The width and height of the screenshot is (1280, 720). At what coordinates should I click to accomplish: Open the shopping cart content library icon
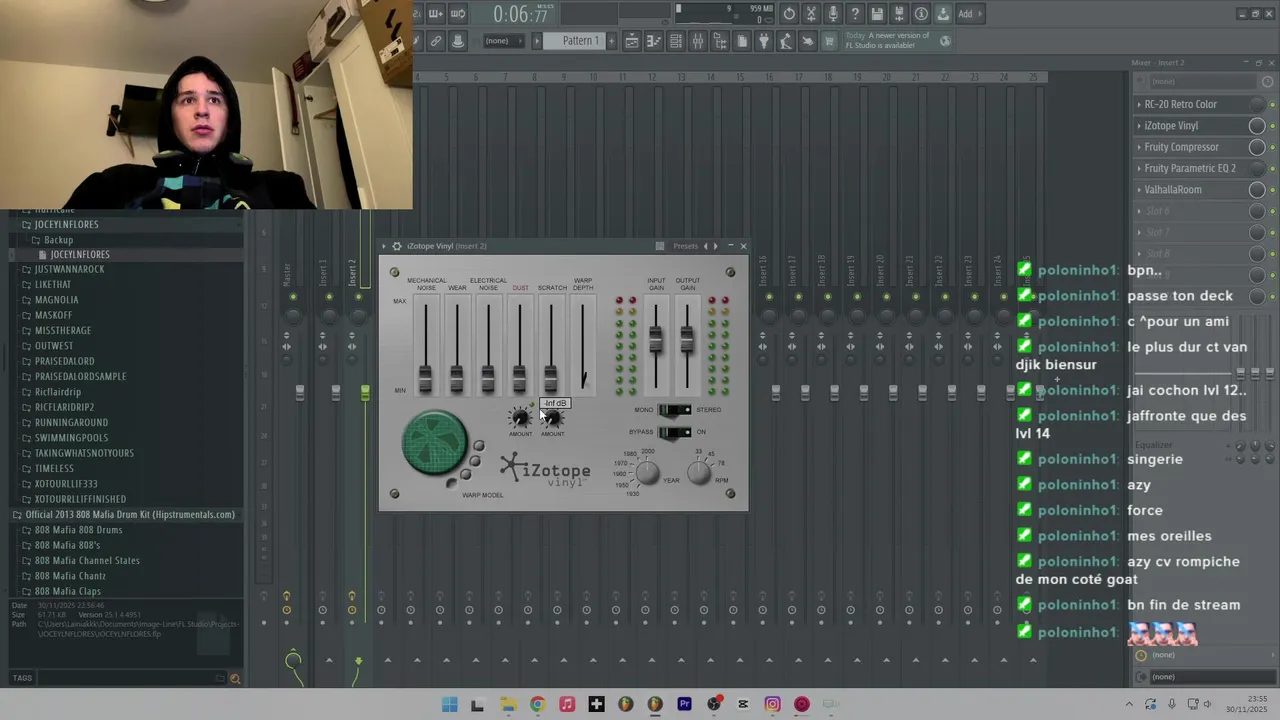[x=829, y=41]
